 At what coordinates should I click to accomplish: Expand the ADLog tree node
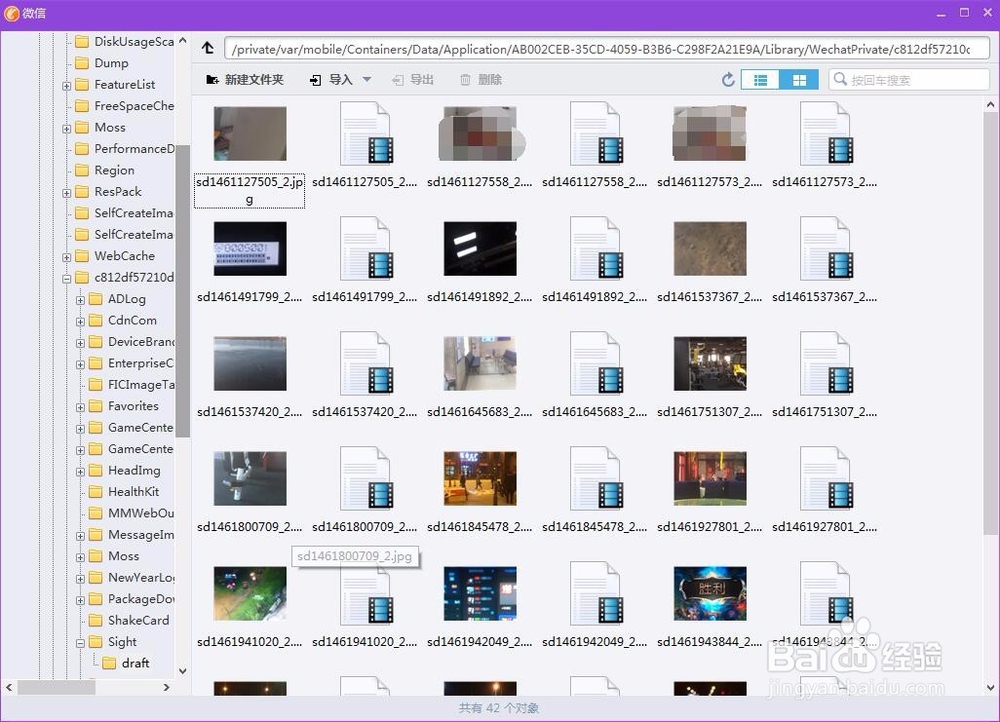(x=80, y=300)
